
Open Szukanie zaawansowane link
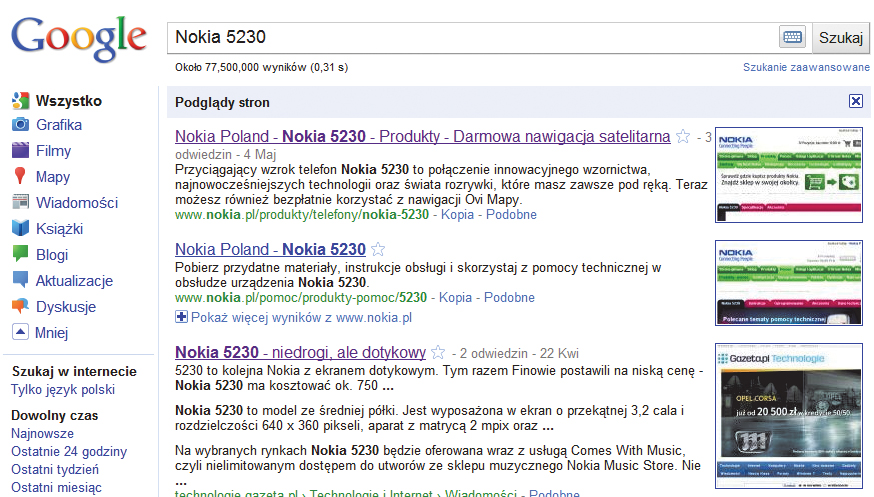point(806,67)
